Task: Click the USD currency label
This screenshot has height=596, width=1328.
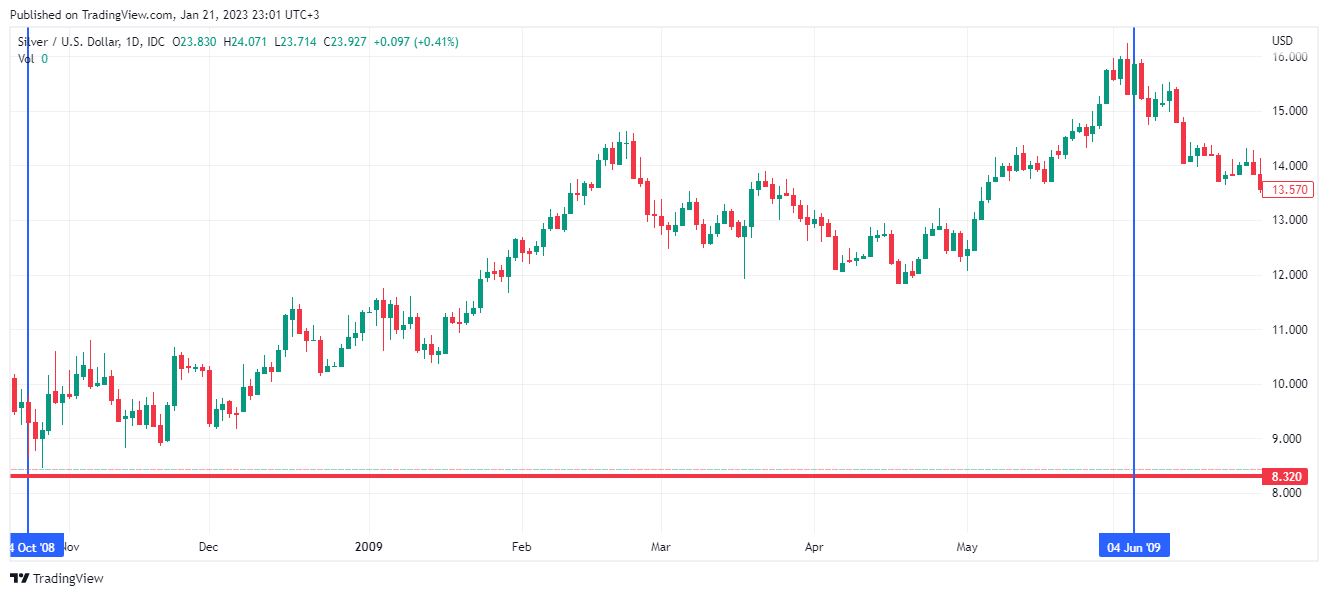Action: pyautogui.click(x=1282, y=41)
